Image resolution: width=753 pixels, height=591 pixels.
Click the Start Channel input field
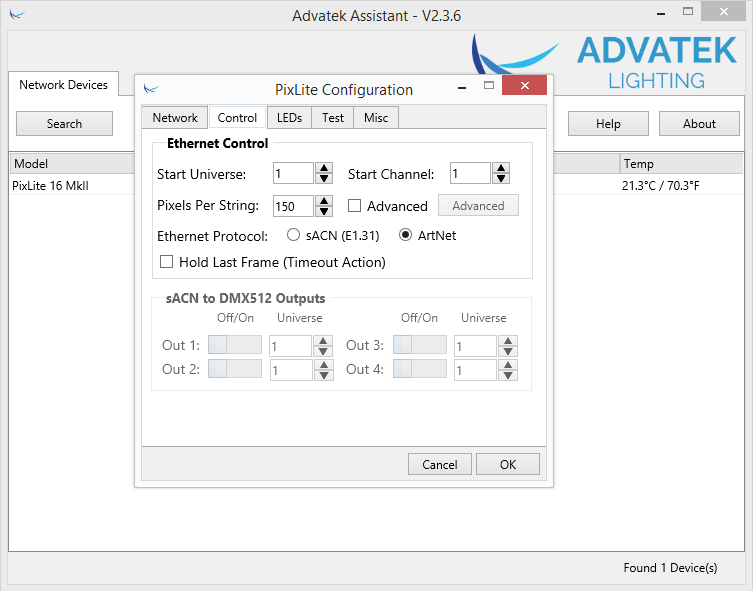click(x=470, y=173)
